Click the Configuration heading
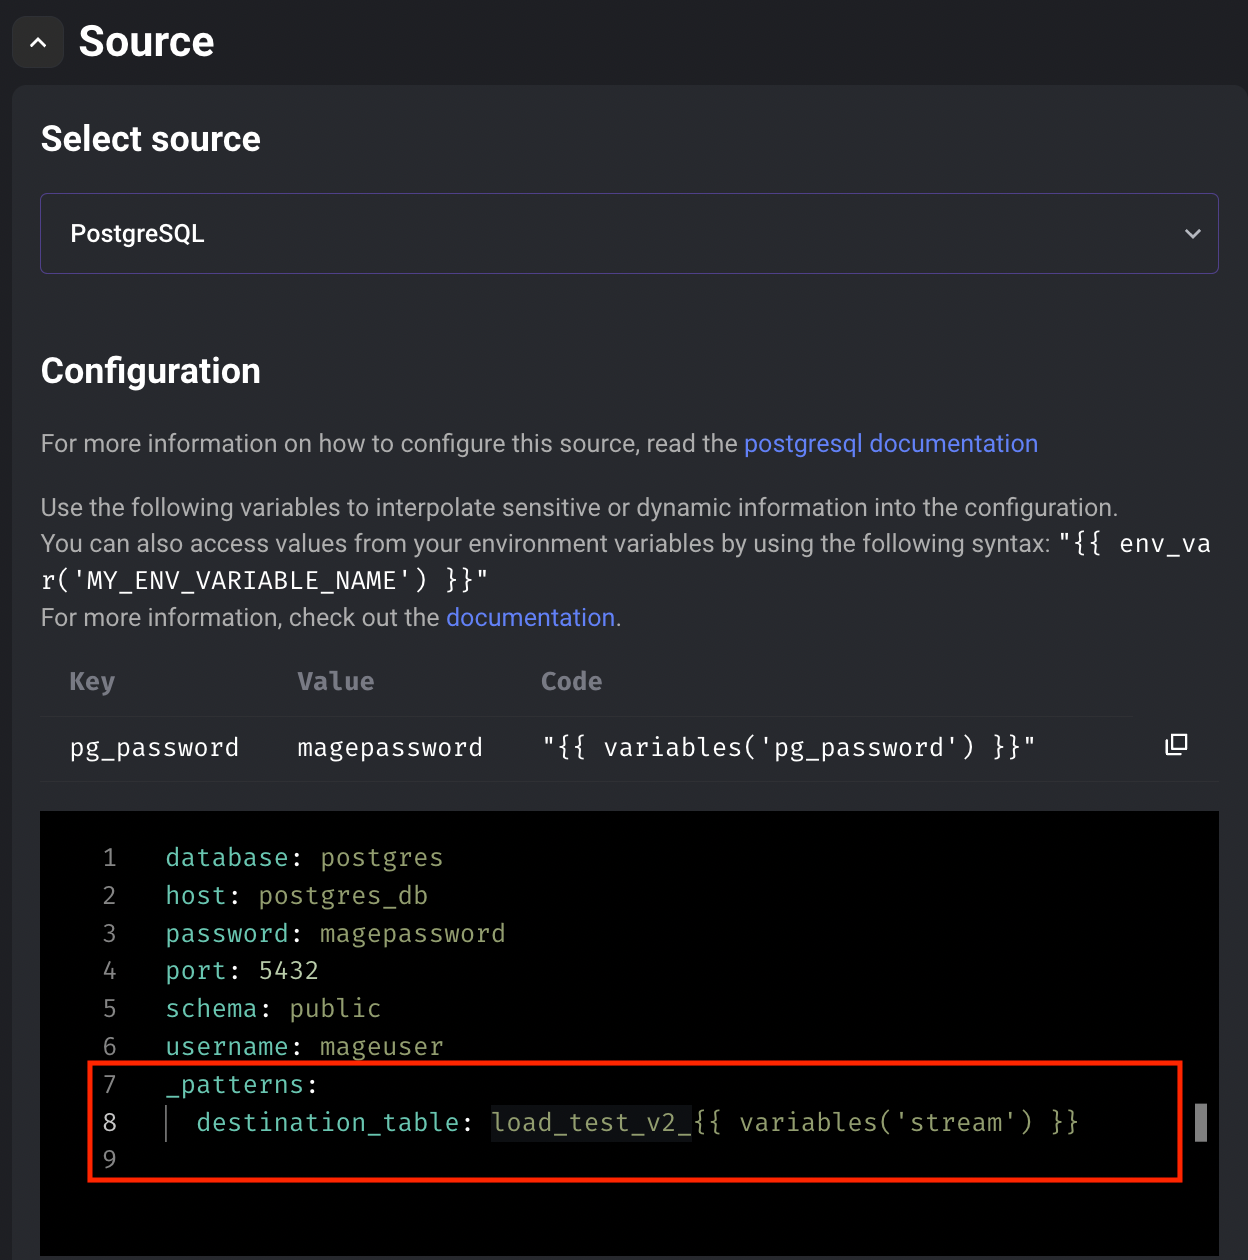 click(x=151, y=371)
